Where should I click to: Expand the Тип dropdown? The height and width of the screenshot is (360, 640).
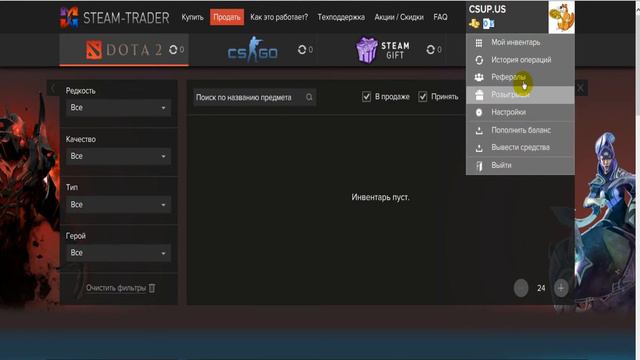(118, 204)
